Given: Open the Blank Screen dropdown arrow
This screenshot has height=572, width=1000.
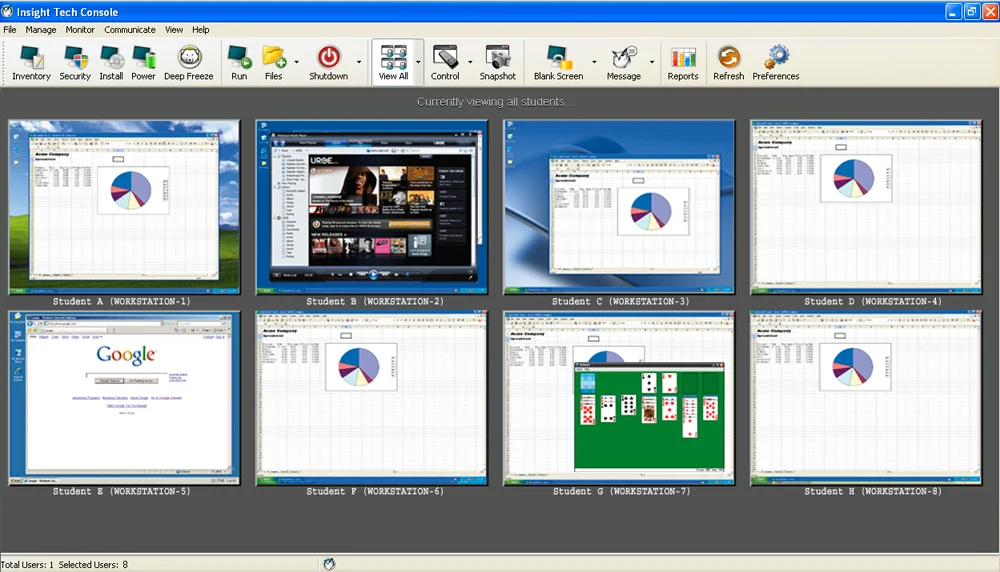Looking at the screenshot, I should click(594, 63).
